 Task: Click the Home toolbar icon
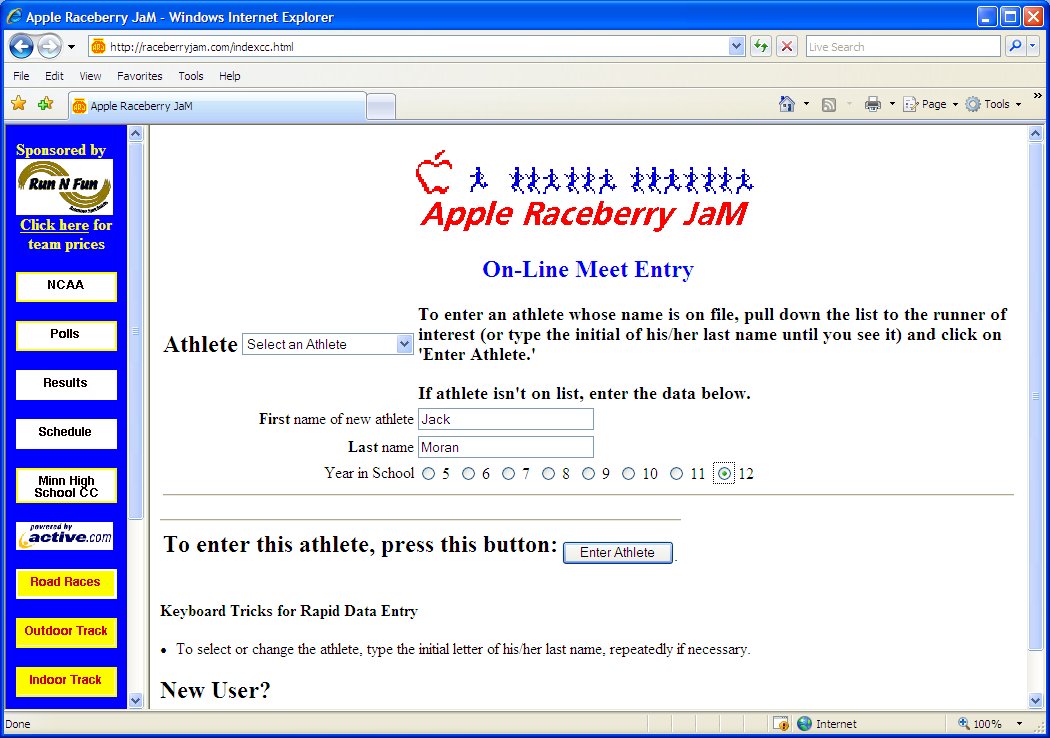click(x=787, y=104)
